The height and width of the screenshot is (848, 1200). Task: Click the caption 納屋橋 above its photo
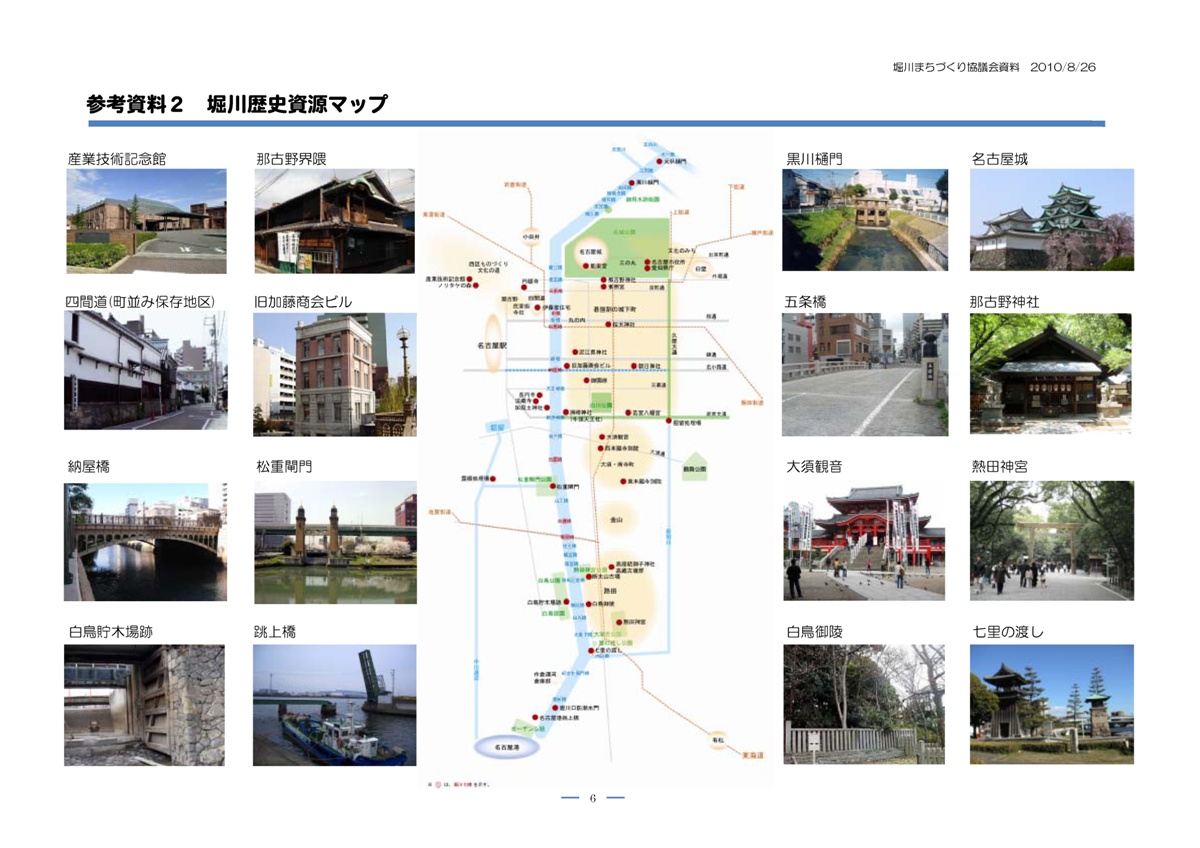88,466
